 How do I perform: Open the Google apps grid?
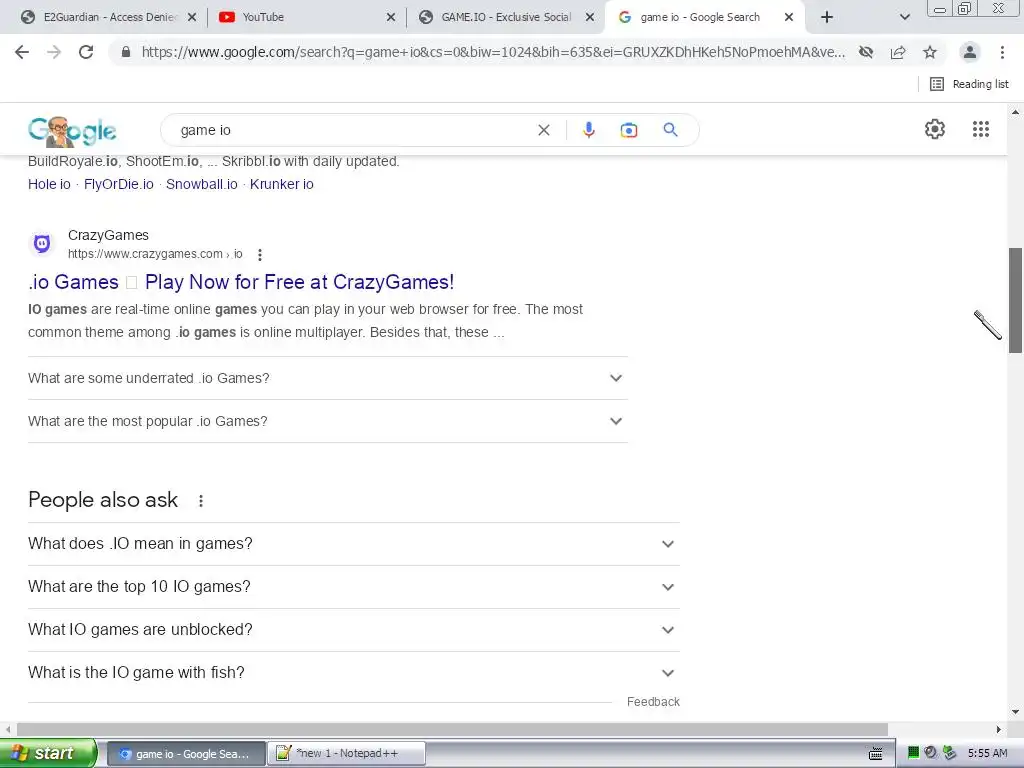[981, 129]
